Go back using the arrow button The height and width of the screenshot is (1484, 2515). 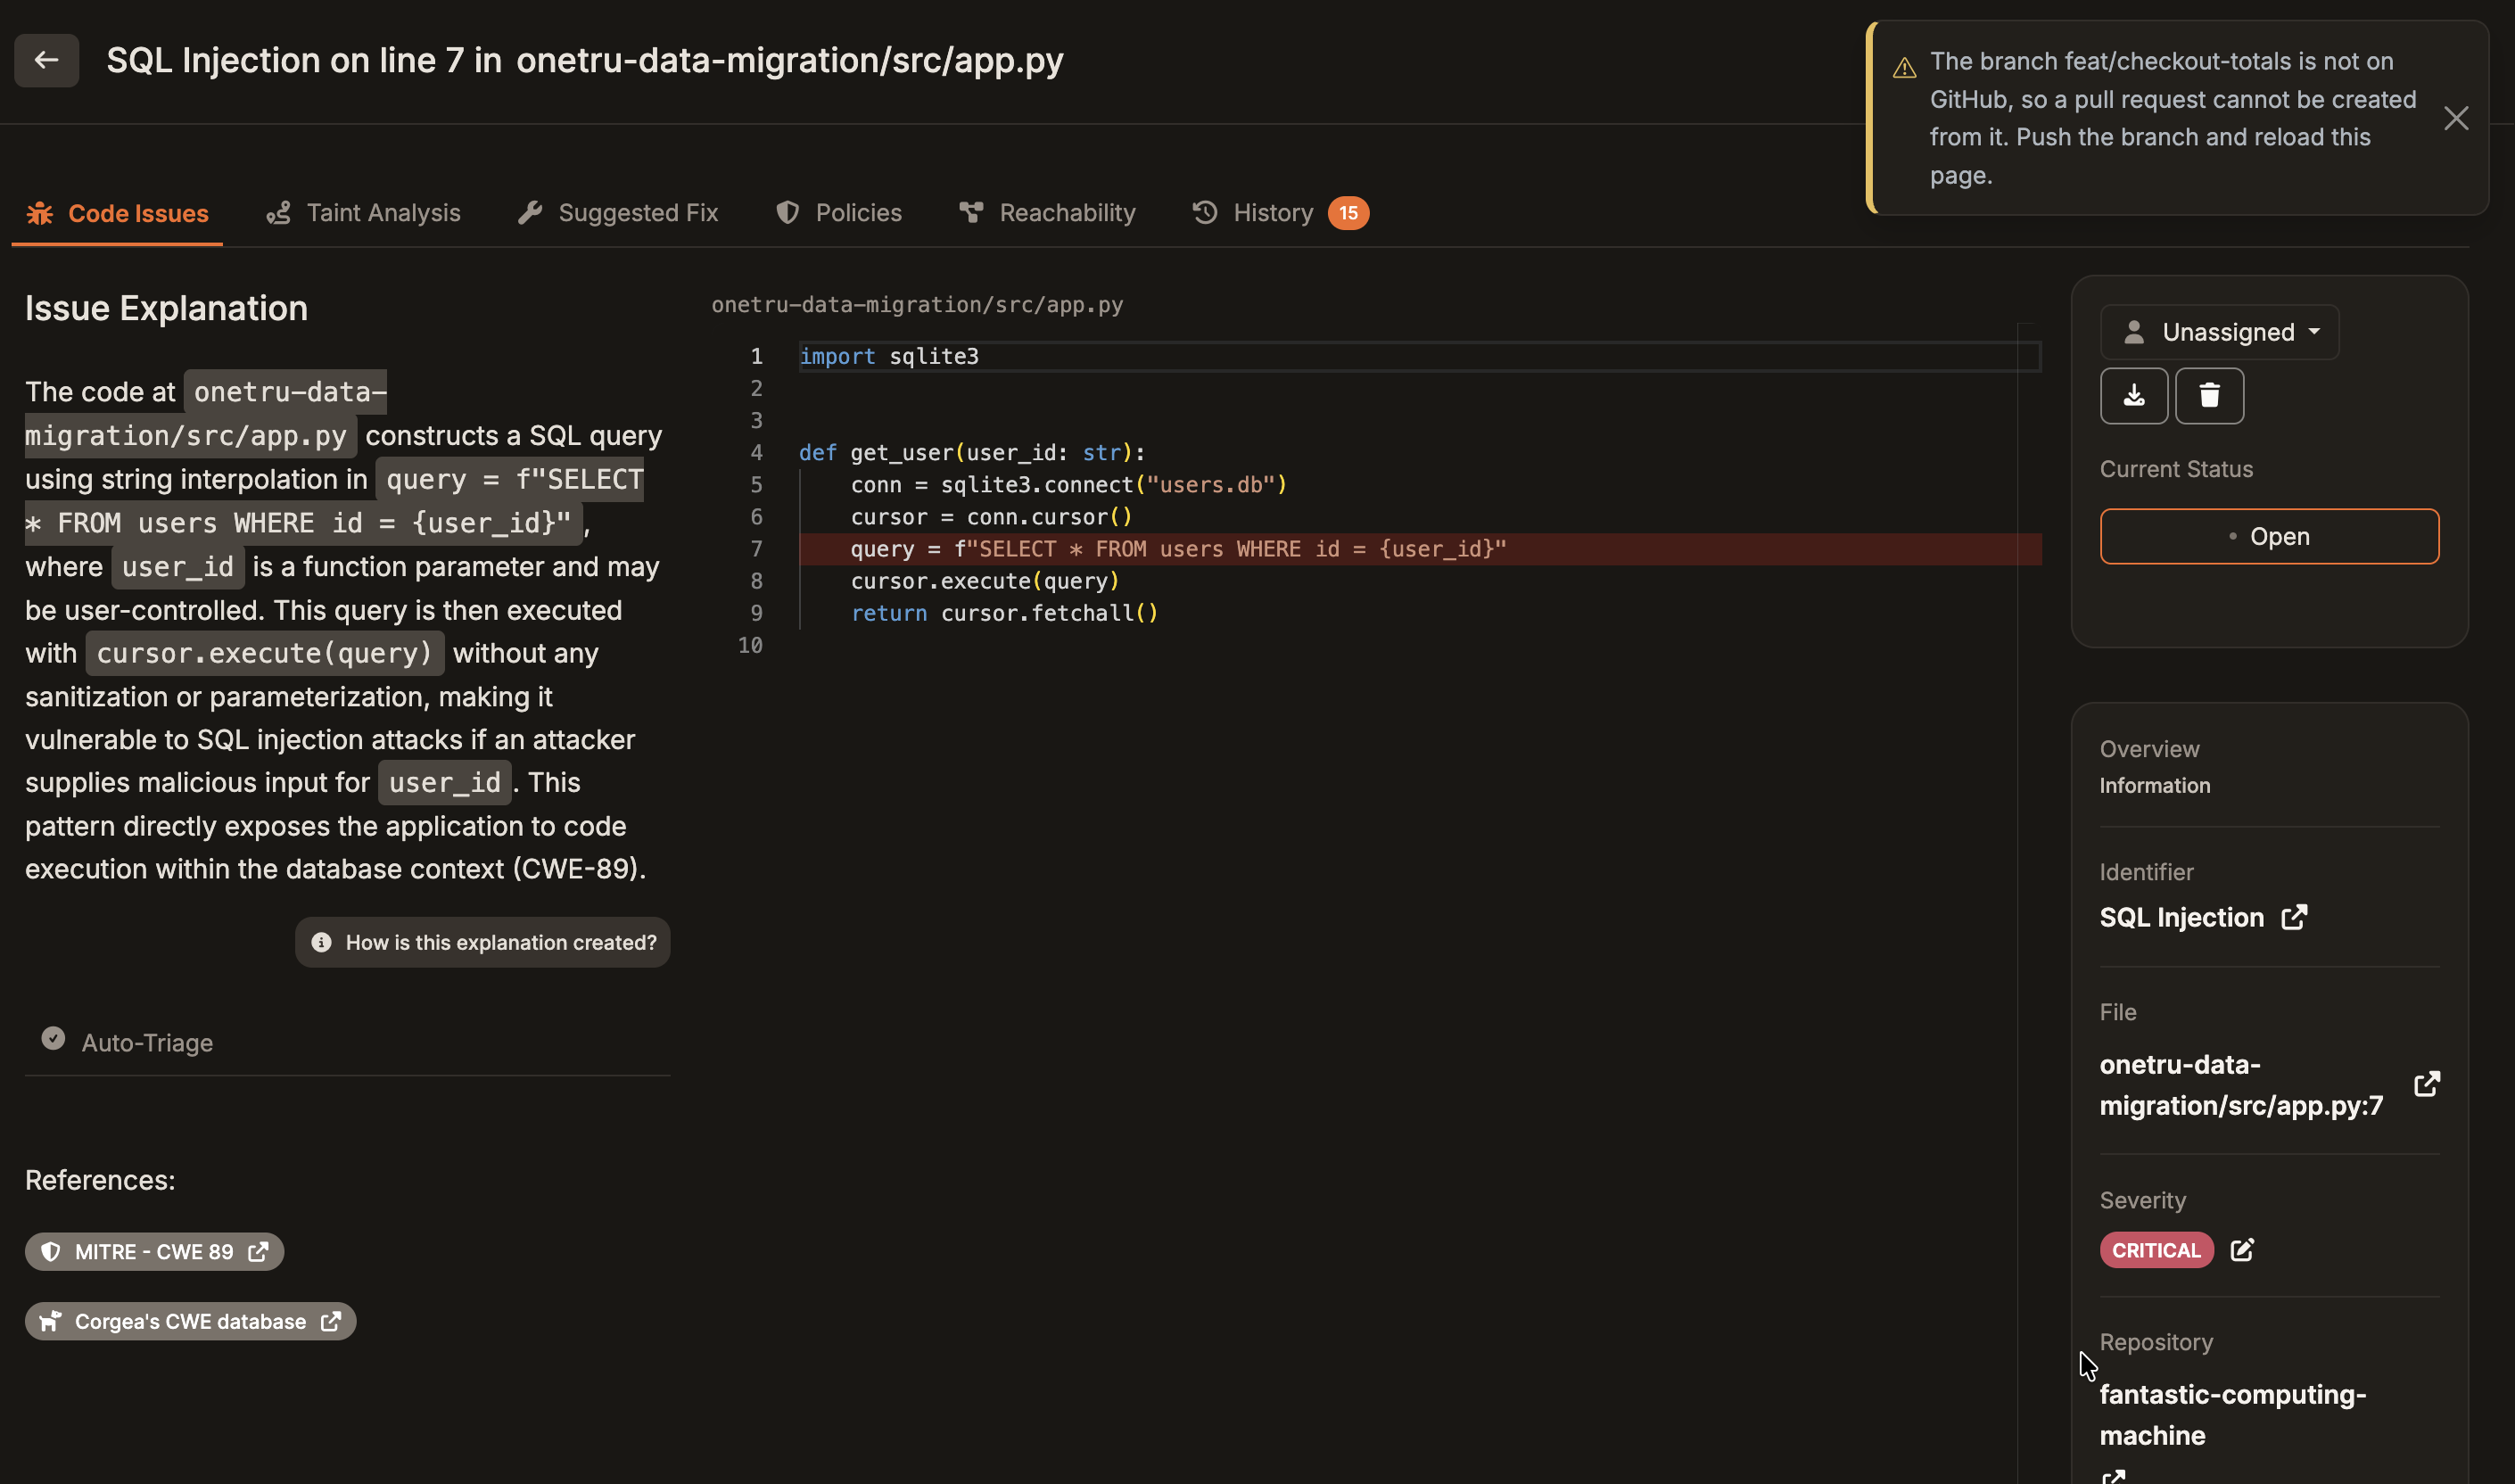[46, 60]
